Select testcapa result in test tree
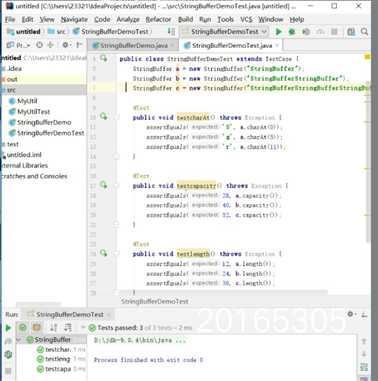 (x=58, y=369)
